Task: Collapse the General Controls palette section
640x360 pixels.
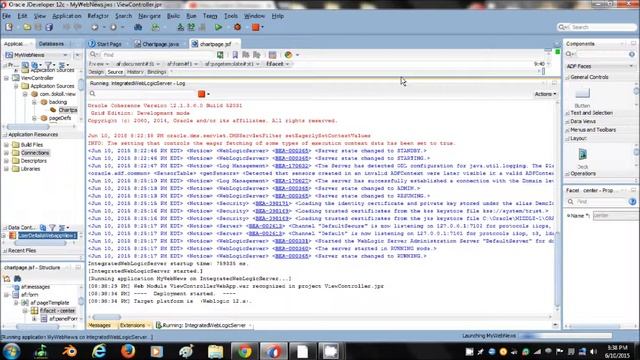Action: point(567,77)
